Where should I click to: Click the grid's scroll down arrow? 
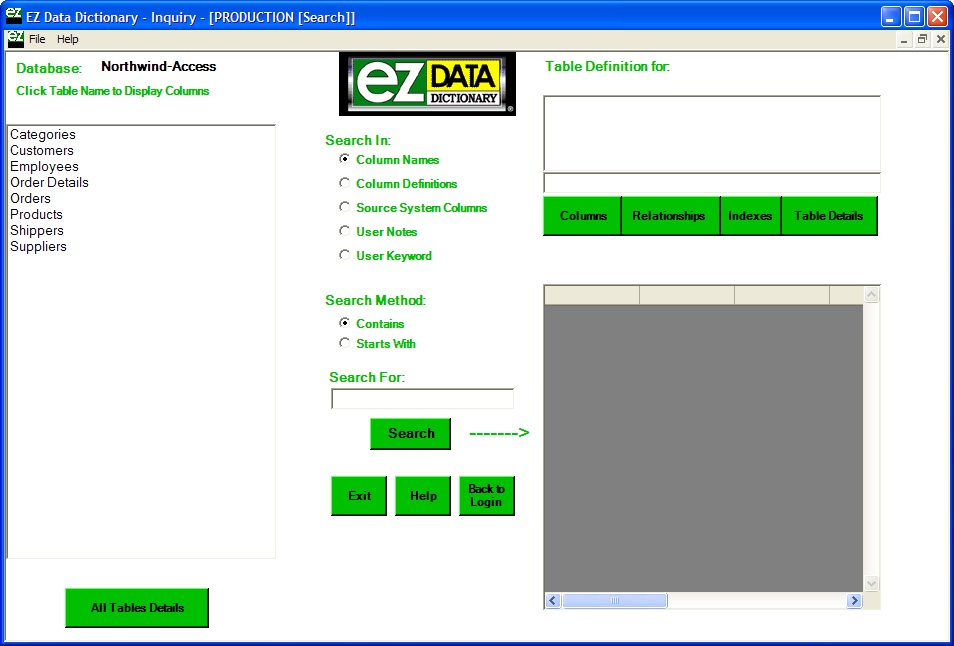[871, 583]
